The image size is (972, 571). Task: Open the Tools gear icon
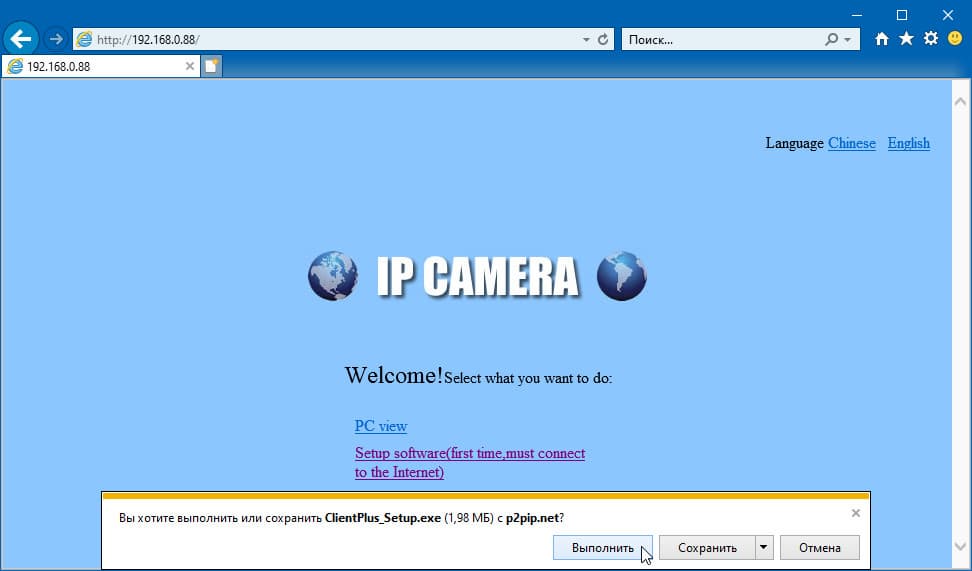click(930, 39)
